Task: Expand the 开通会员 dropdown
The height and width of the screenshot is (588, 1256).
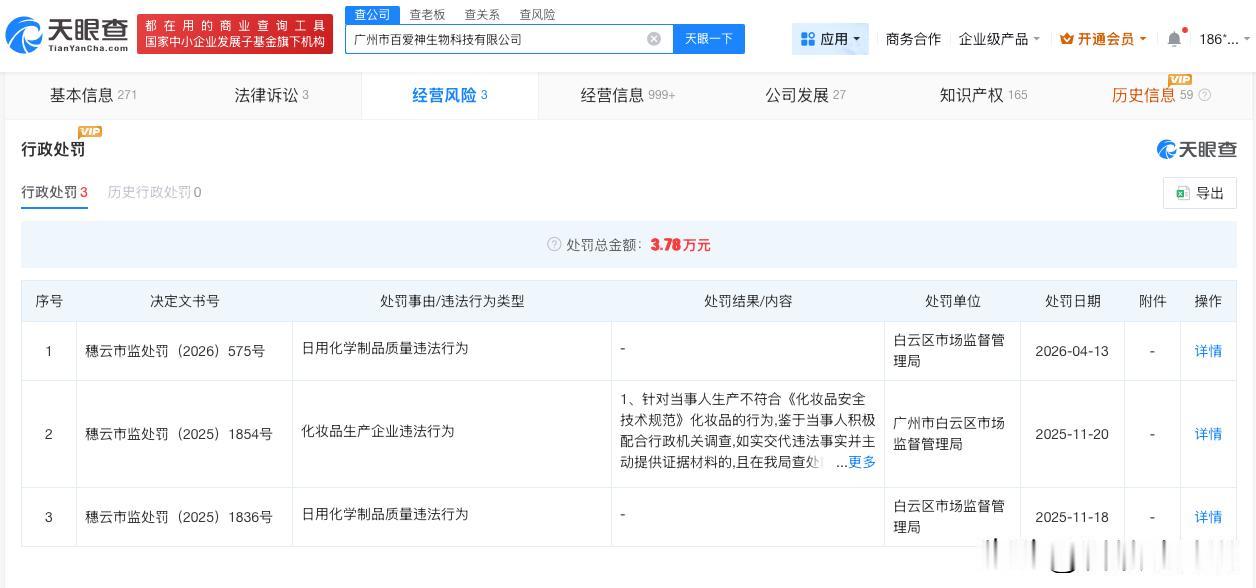Action: [1103, 39]
